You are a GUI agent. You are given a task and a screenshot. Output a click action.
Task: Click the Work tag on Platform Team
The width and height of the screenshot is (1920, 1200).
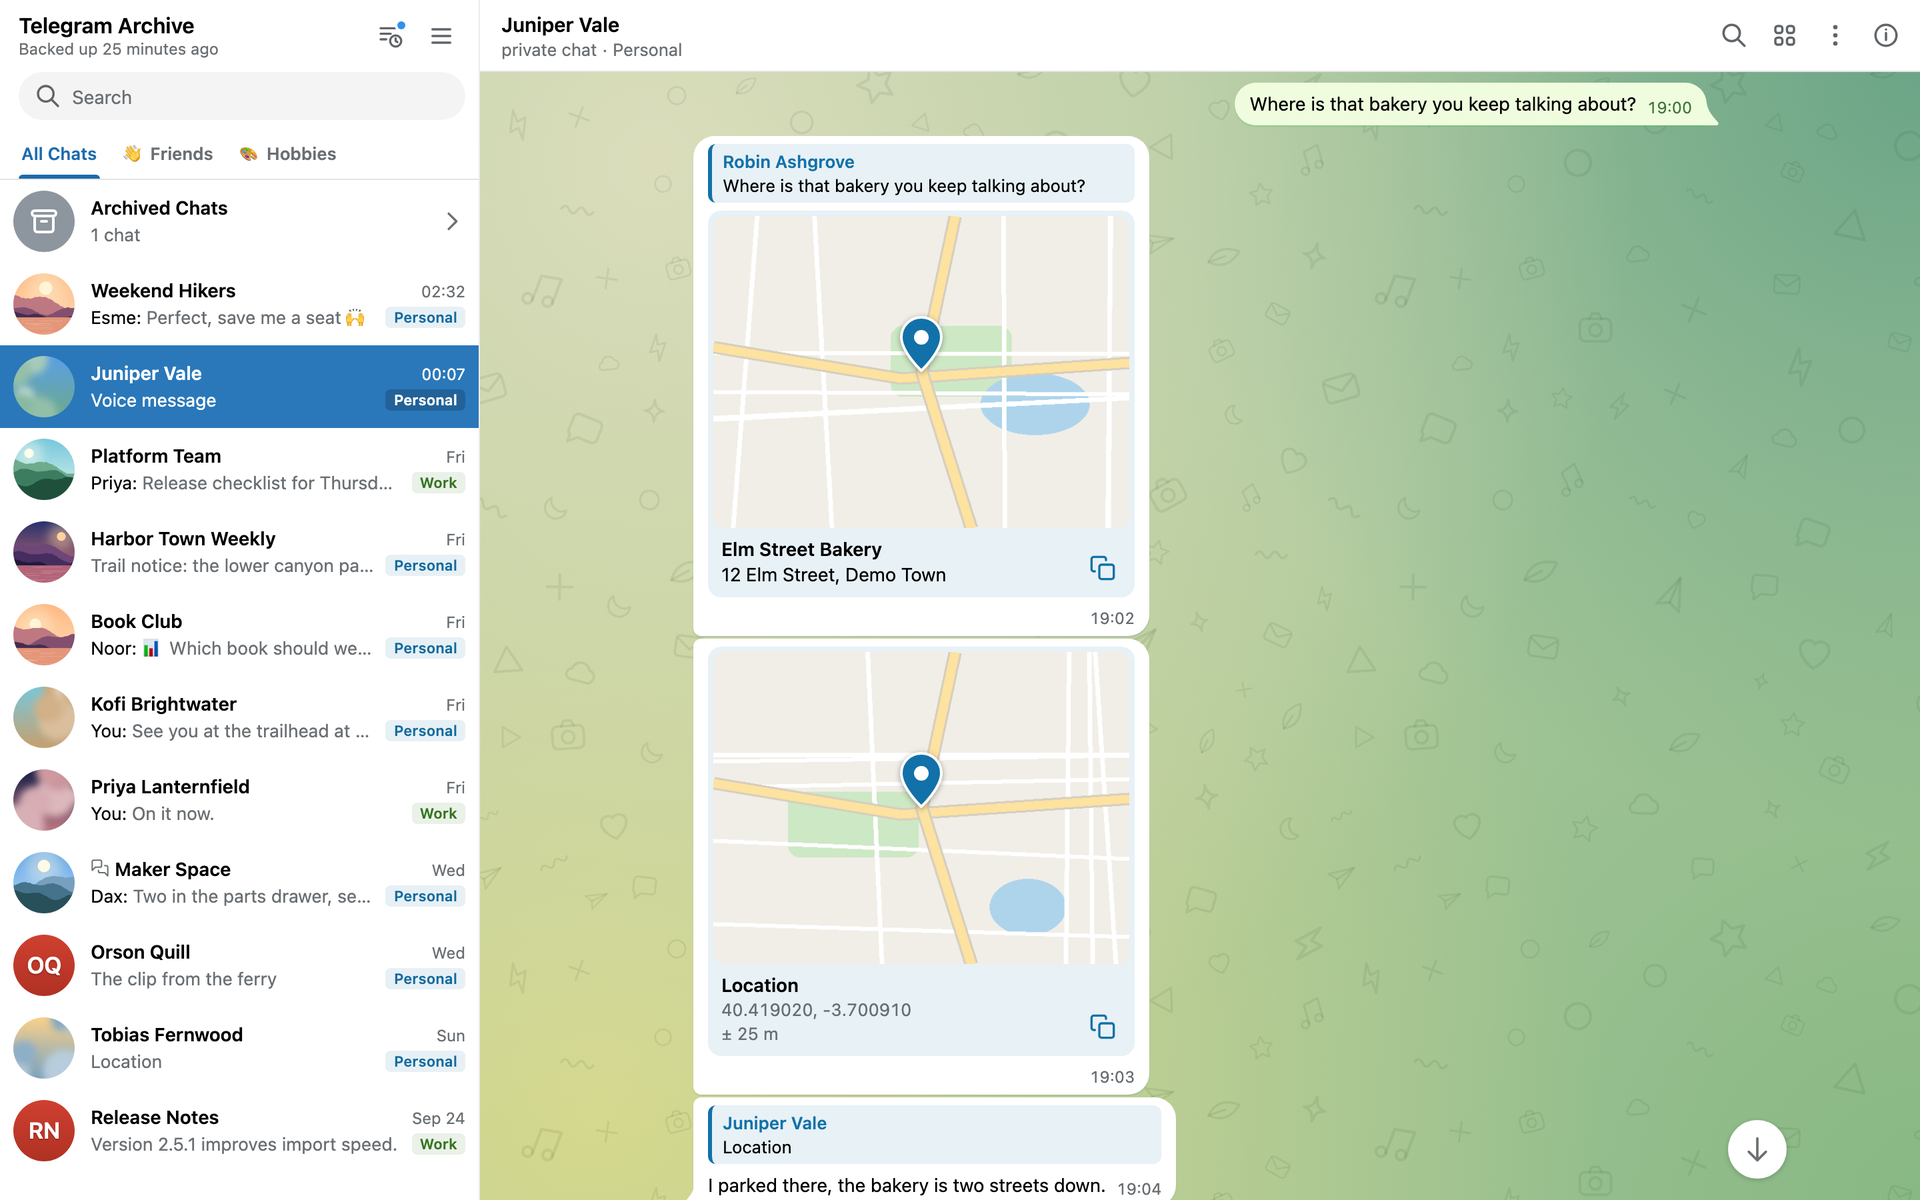438,483
